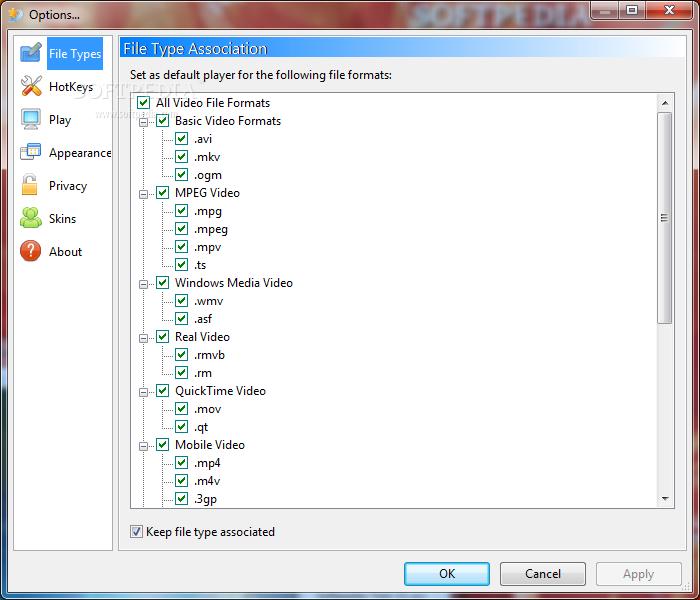700x600 pixels.
Task: Toggle the .rm checkbox
Action: point(181,373)
